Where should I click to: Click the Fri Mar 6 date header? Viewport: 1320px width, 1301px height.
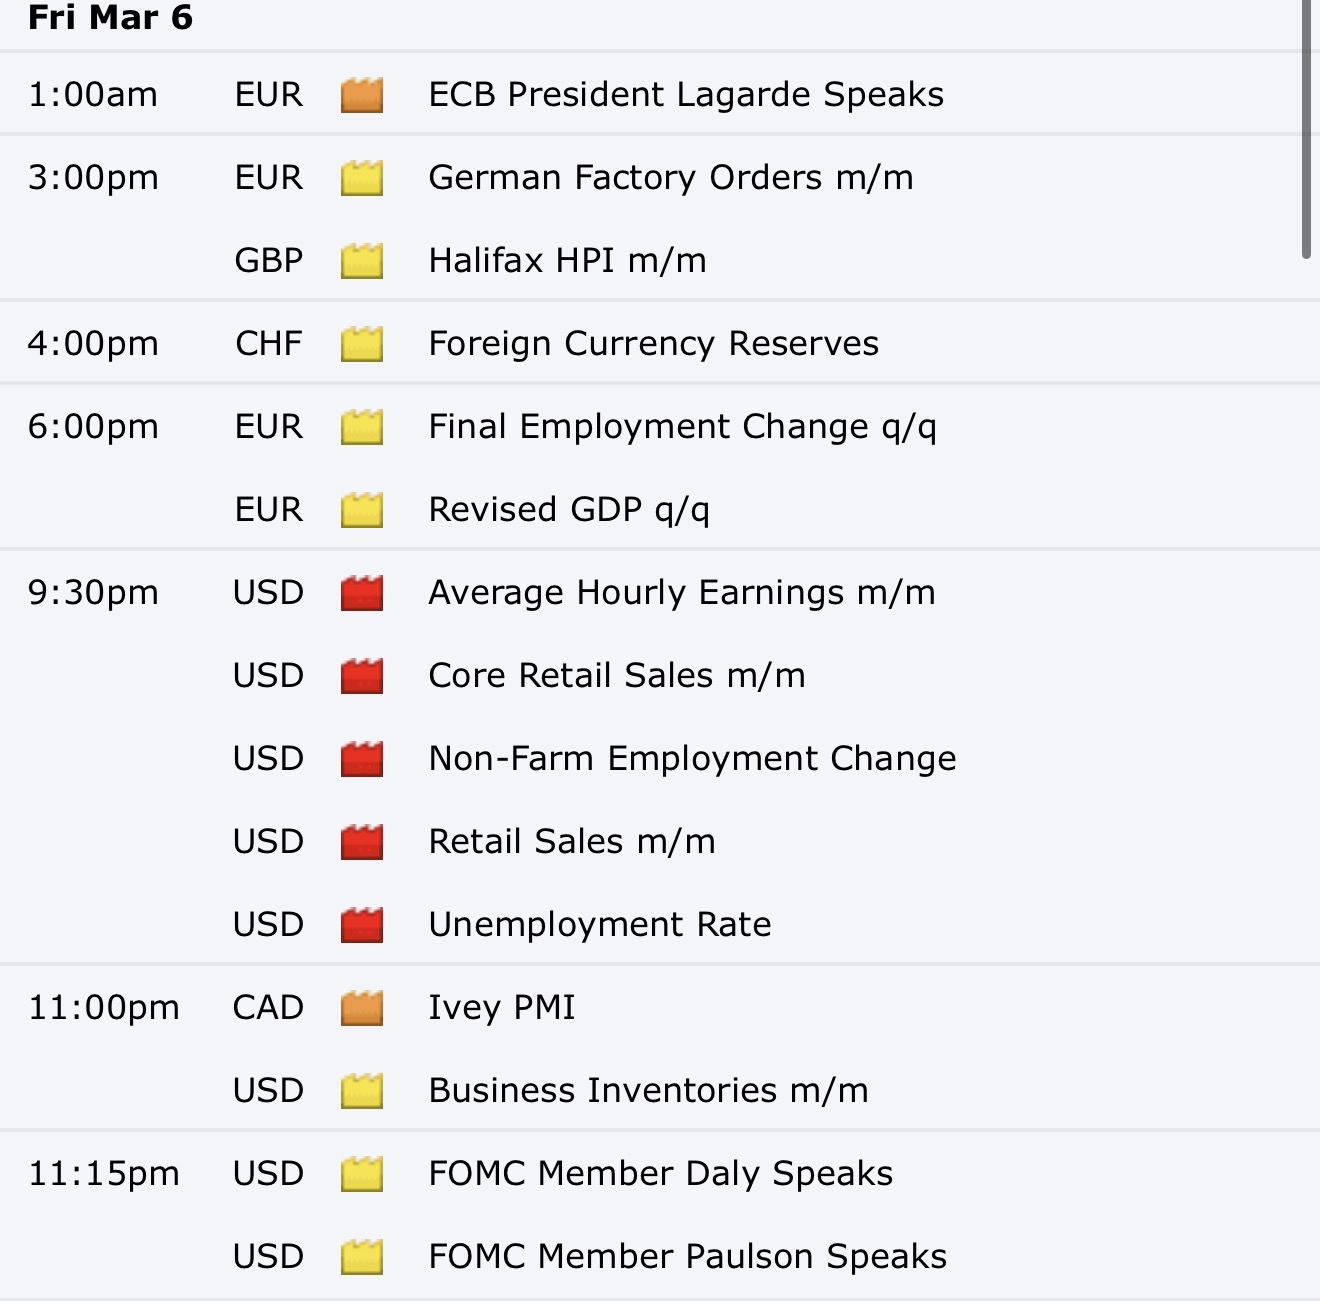110,18
